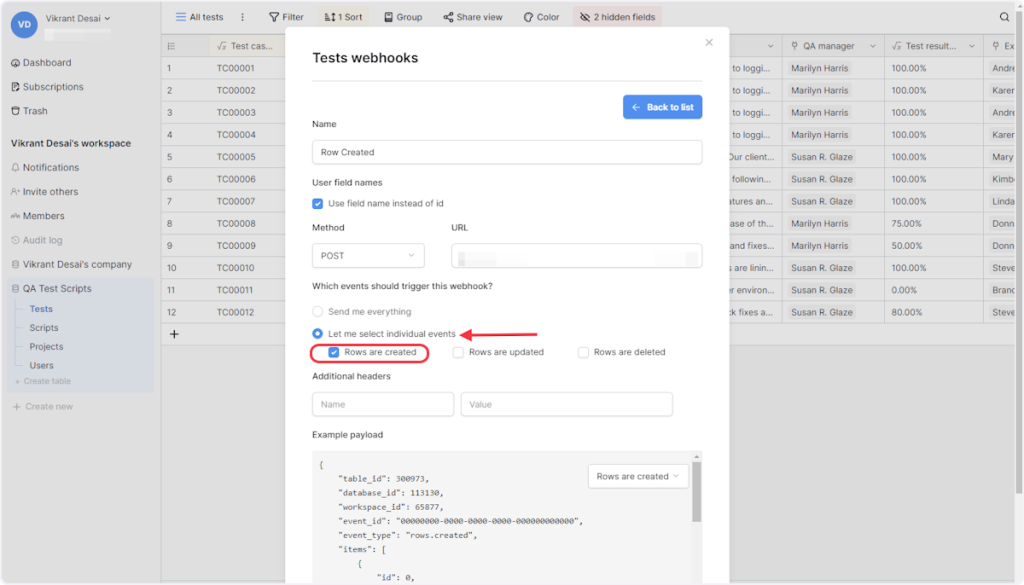
Task: Click the search magnifier icon
Action: [1004, 17]
